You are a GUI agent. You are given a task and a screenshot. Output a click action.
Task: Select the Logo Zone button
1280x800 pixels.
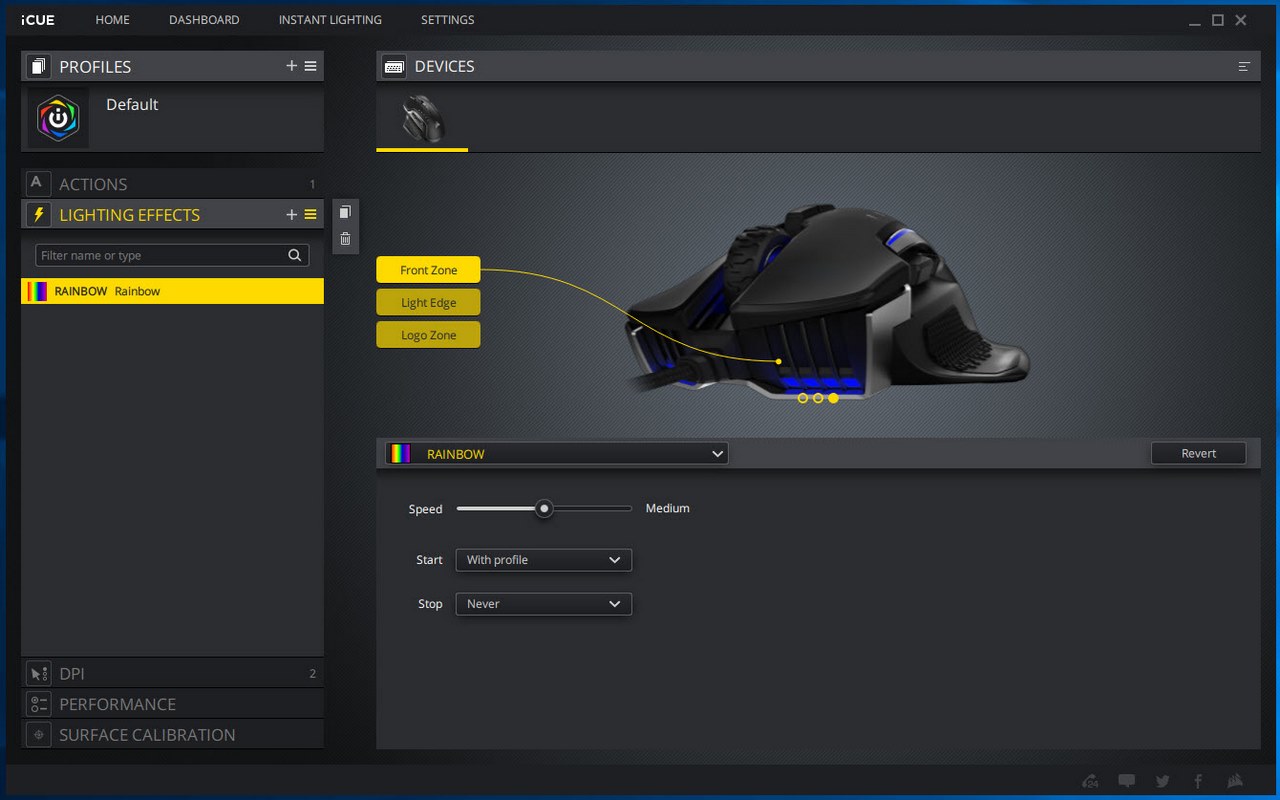428,335
